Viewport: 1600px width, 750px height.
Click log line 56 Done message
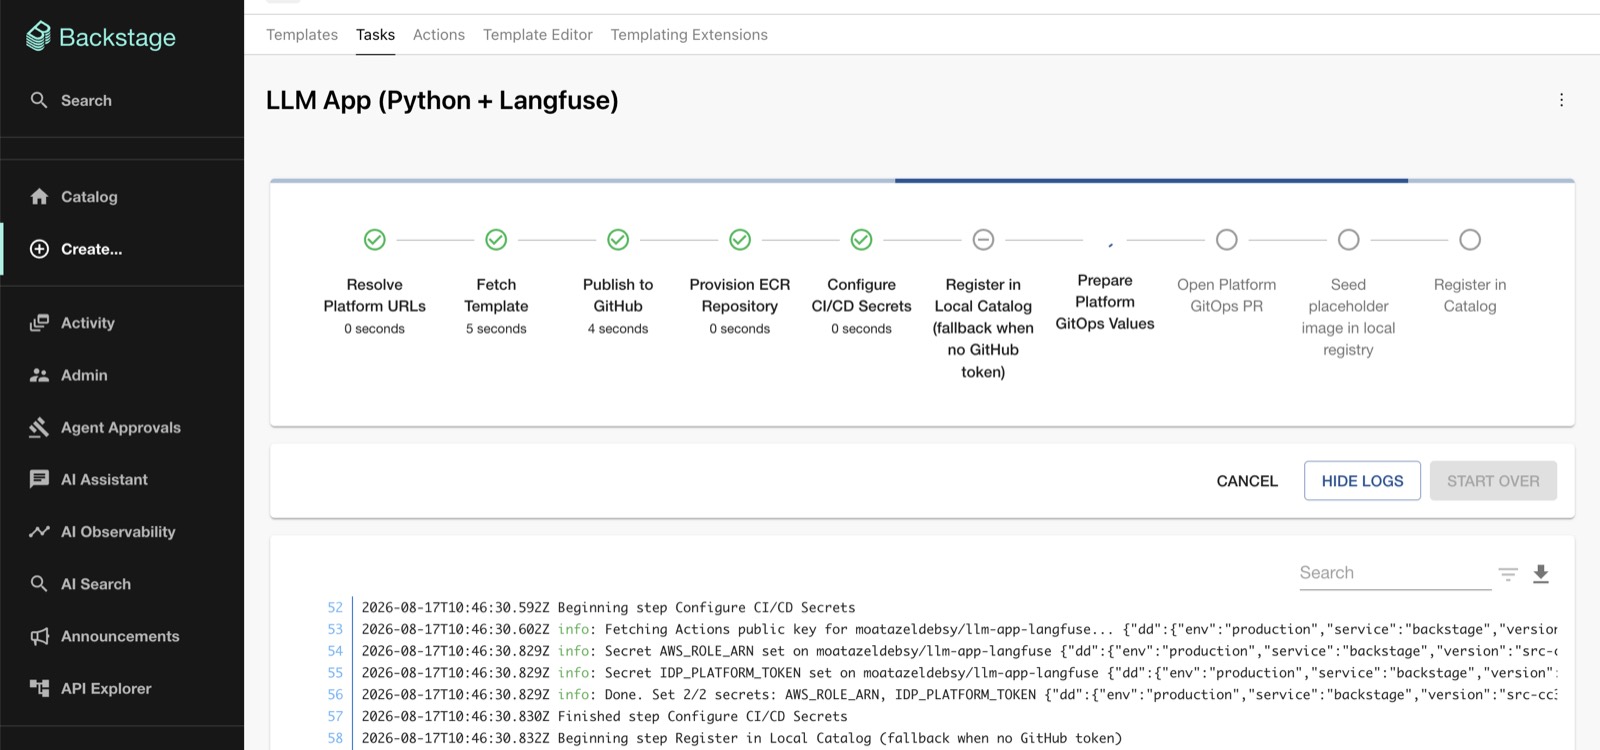959,694
